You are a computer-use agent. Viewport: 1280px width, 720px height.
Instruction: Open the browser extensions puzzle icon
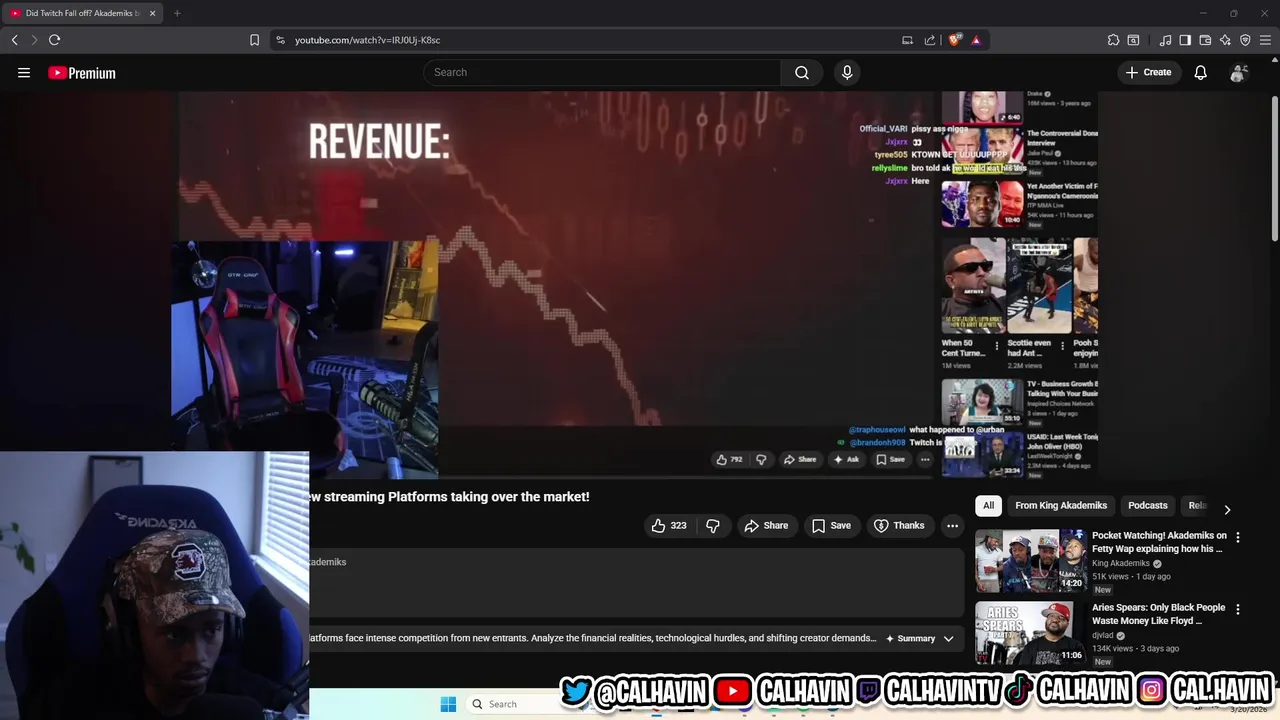pos(1113,40)
